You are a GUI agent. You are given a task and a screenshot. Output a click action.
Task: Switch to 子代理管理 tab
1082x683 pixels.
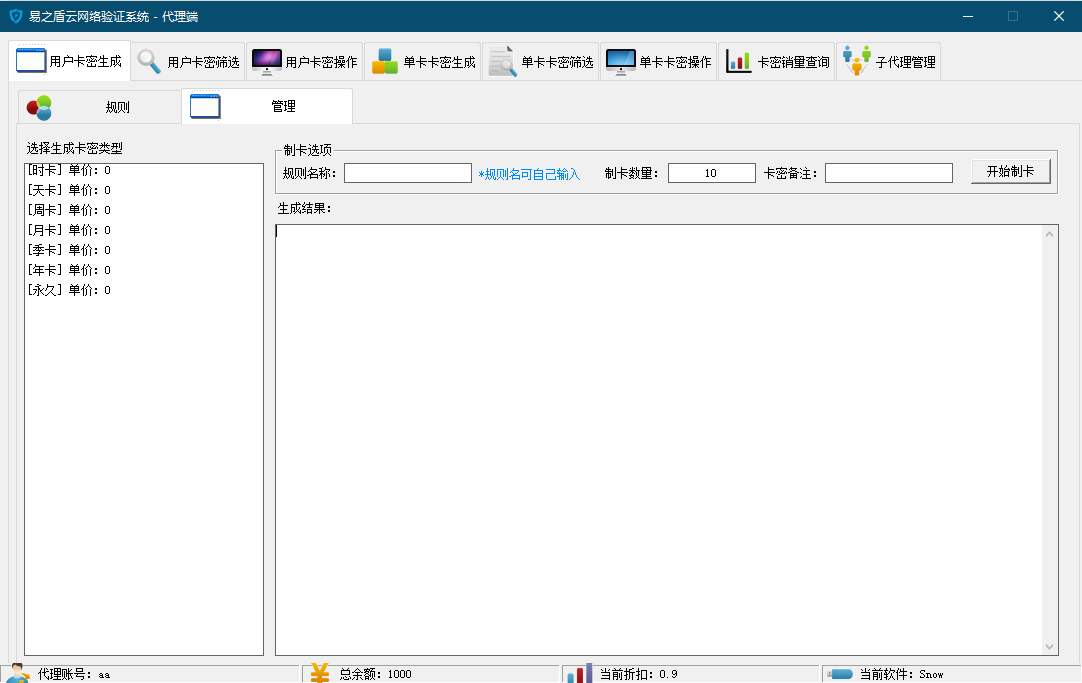pyautogui.click(x=888, y=61)
